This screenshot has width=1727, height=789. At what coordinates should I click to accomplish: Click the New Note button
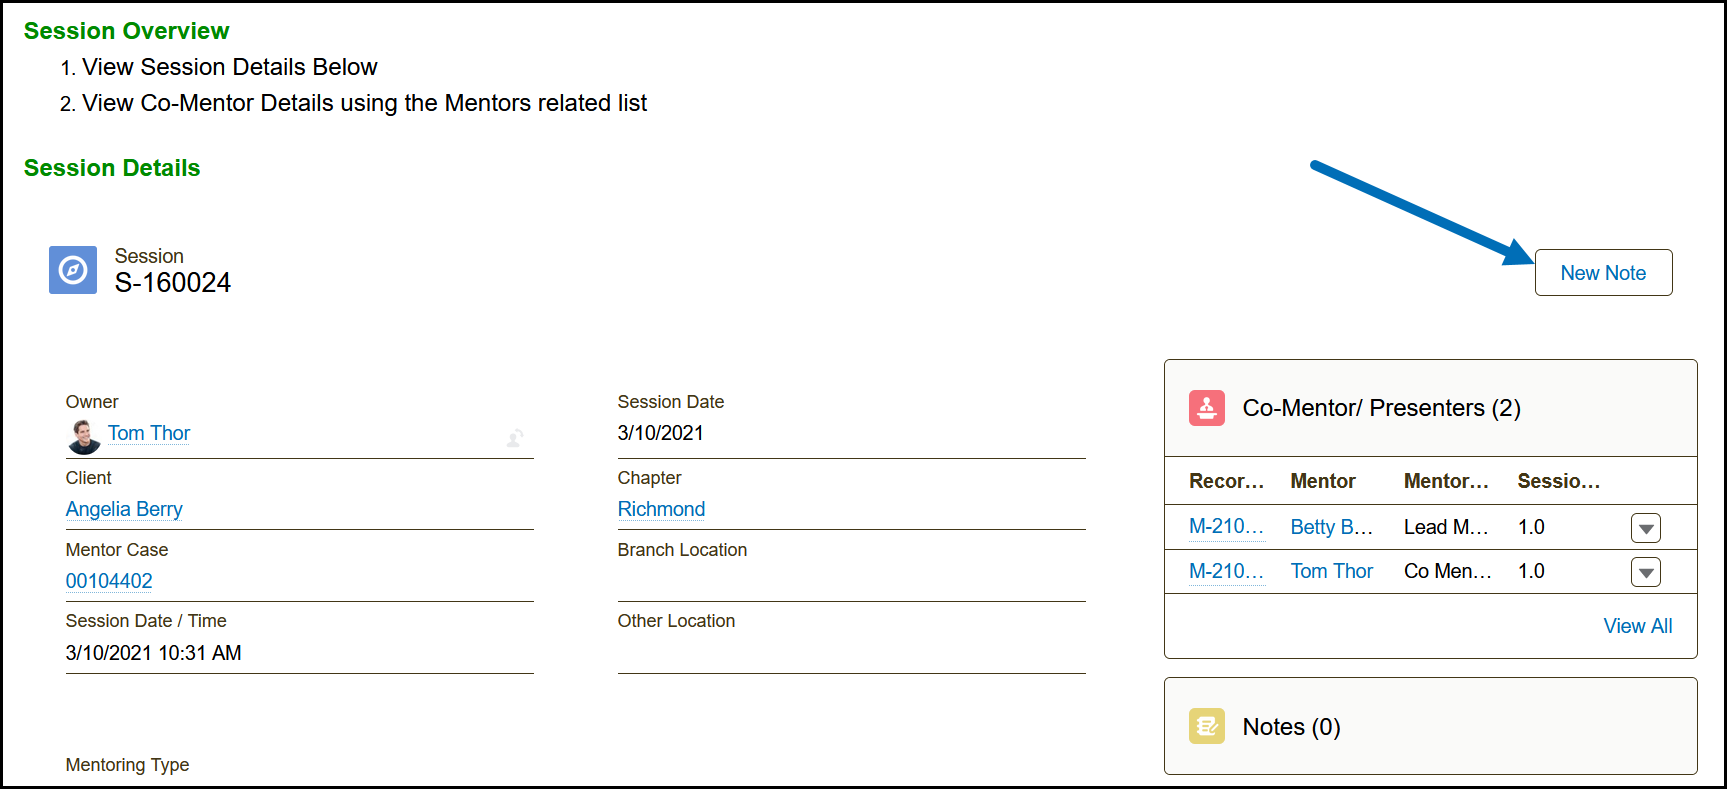tap(1602, 273)
